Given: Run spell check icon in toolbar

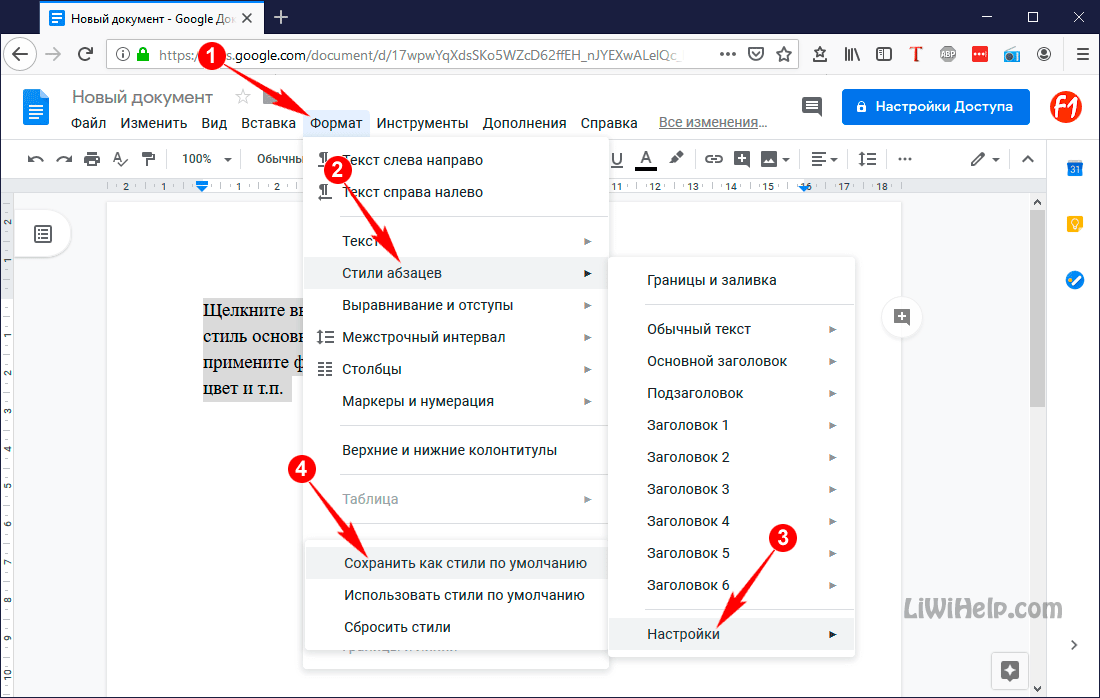Looking at the screenshot, I should (x=121, y=159).
